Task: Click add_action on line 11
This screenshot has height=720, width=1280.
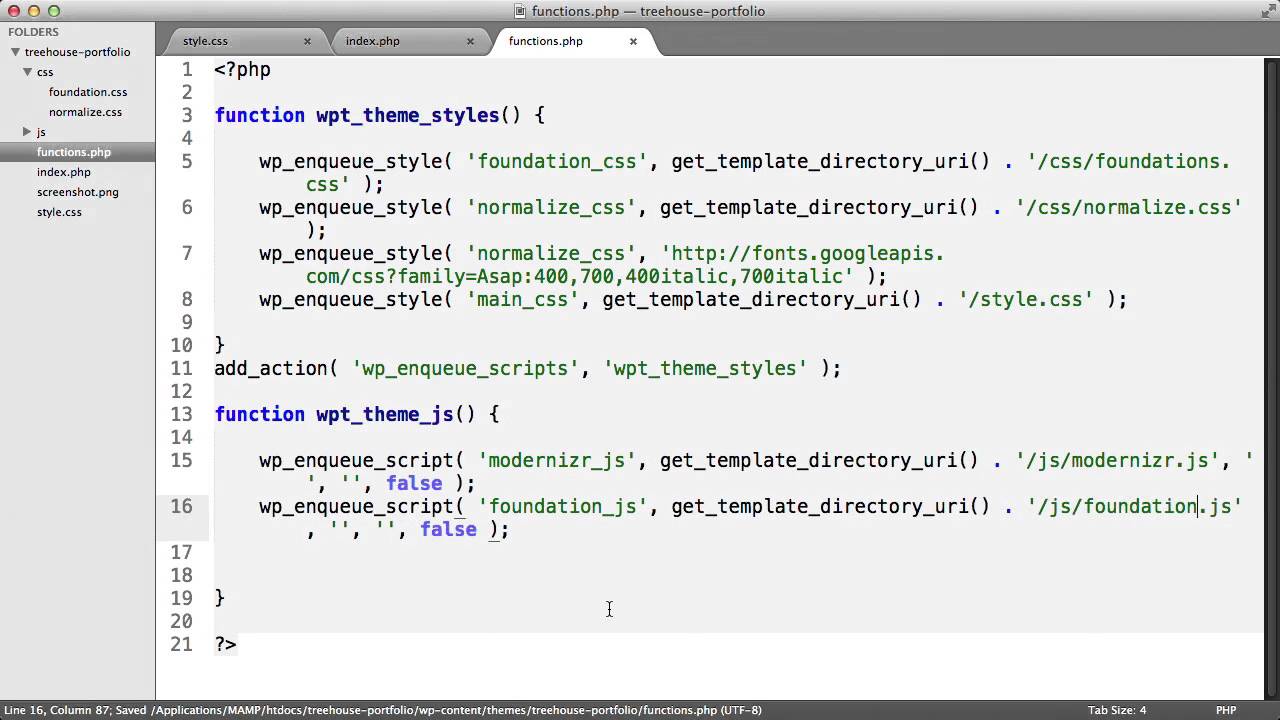Action: coord(271,368)
